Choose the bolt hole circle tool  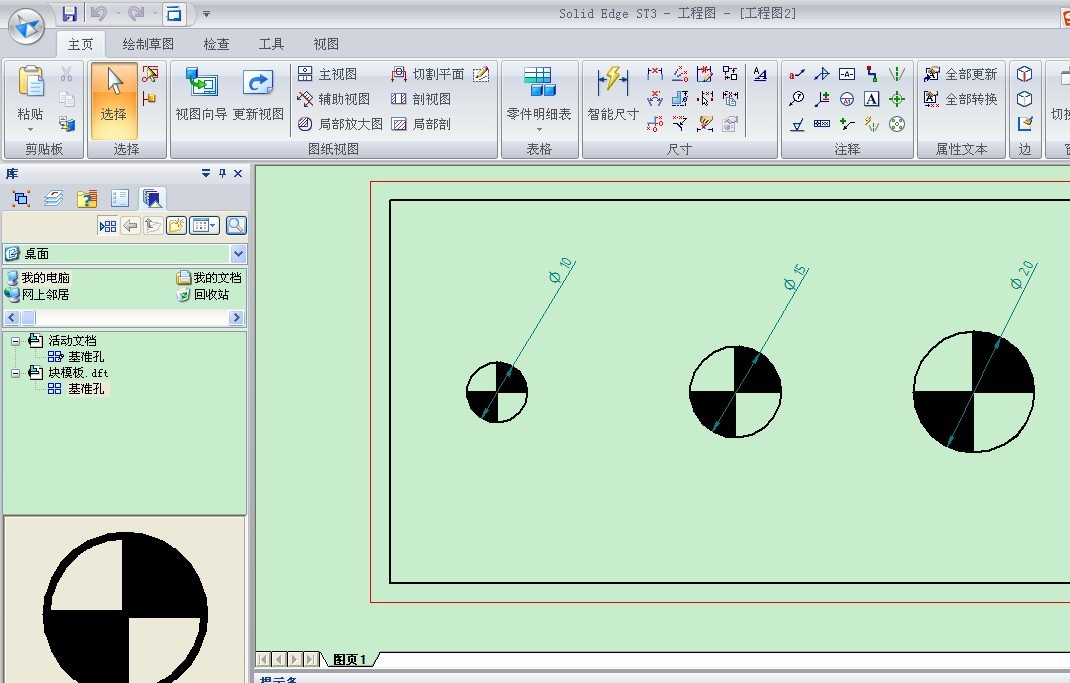(897, 124)
